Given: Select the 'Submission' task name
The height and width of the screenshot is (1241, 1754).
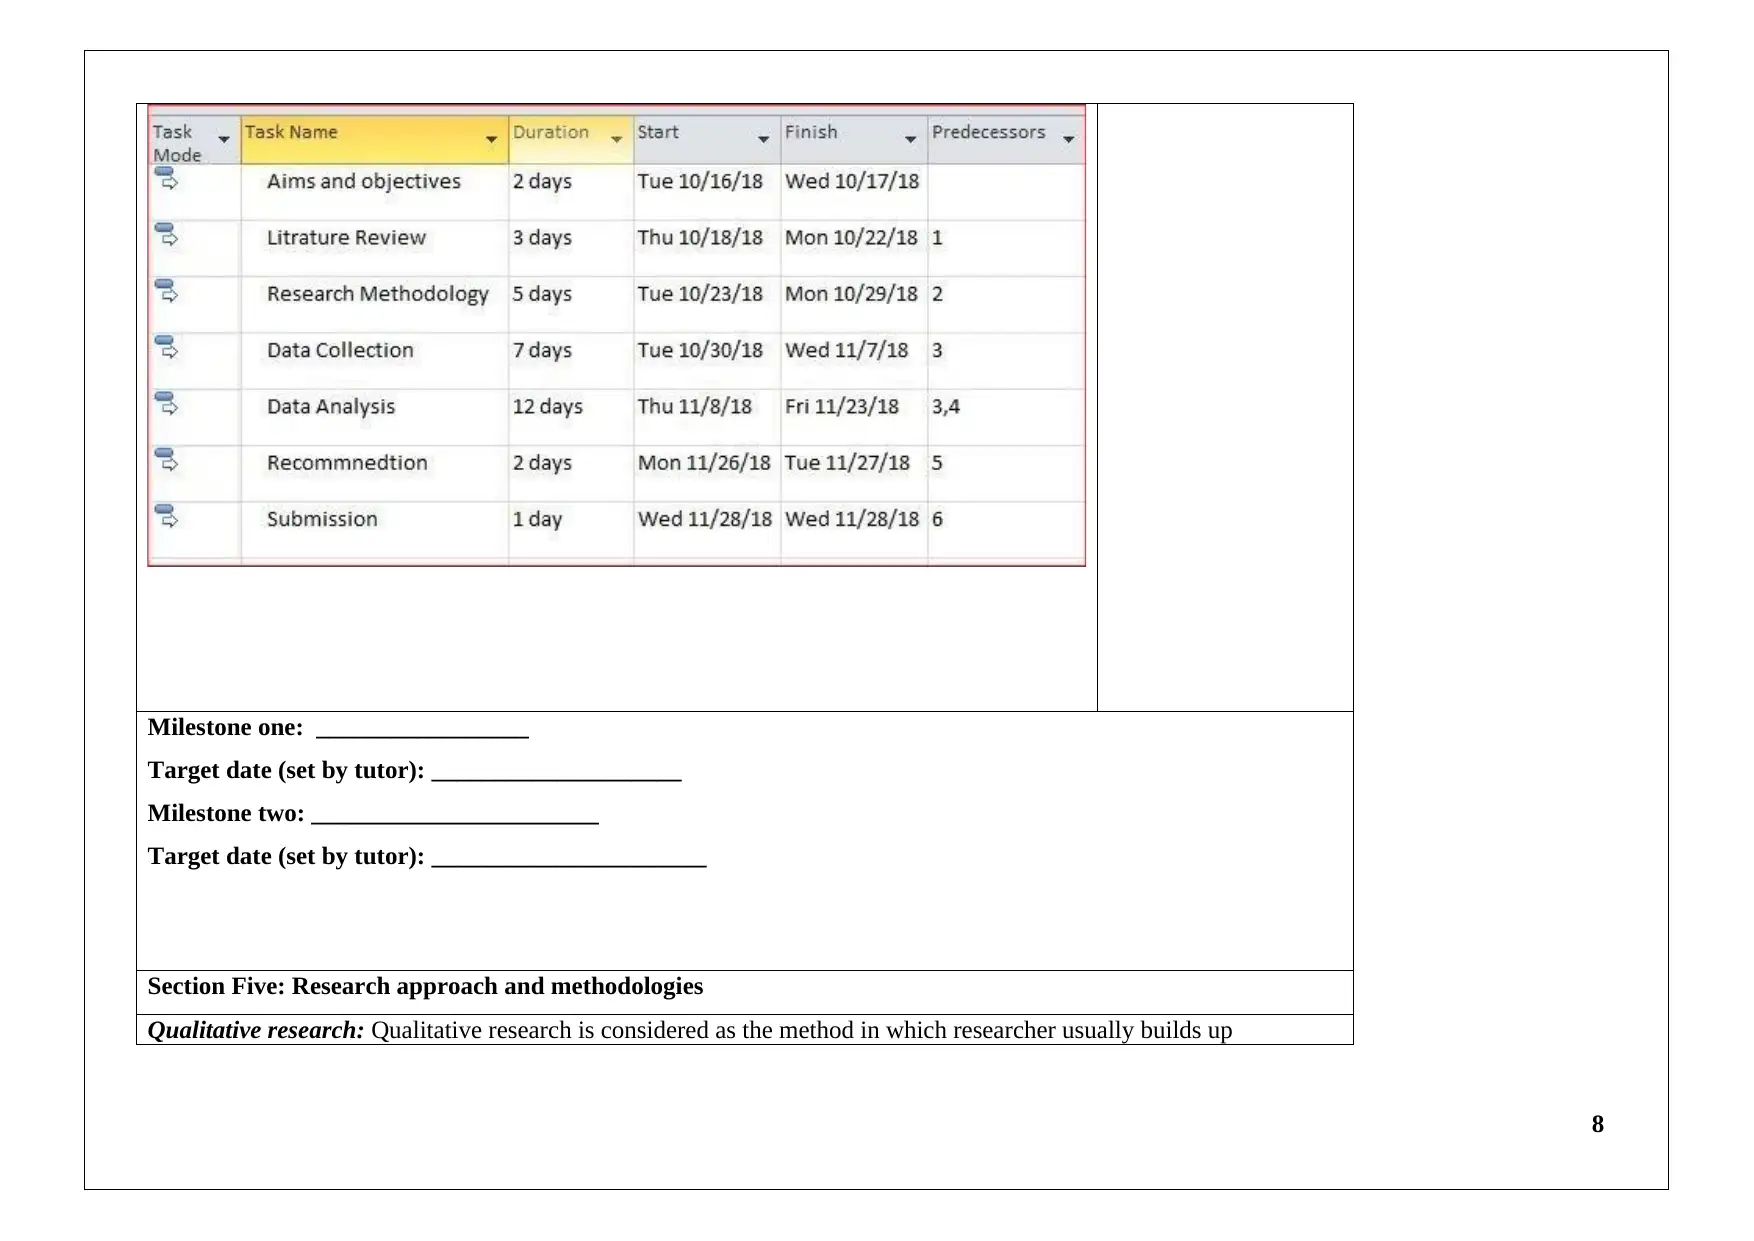Looking at the screenshot, I should tap(322, 519).
